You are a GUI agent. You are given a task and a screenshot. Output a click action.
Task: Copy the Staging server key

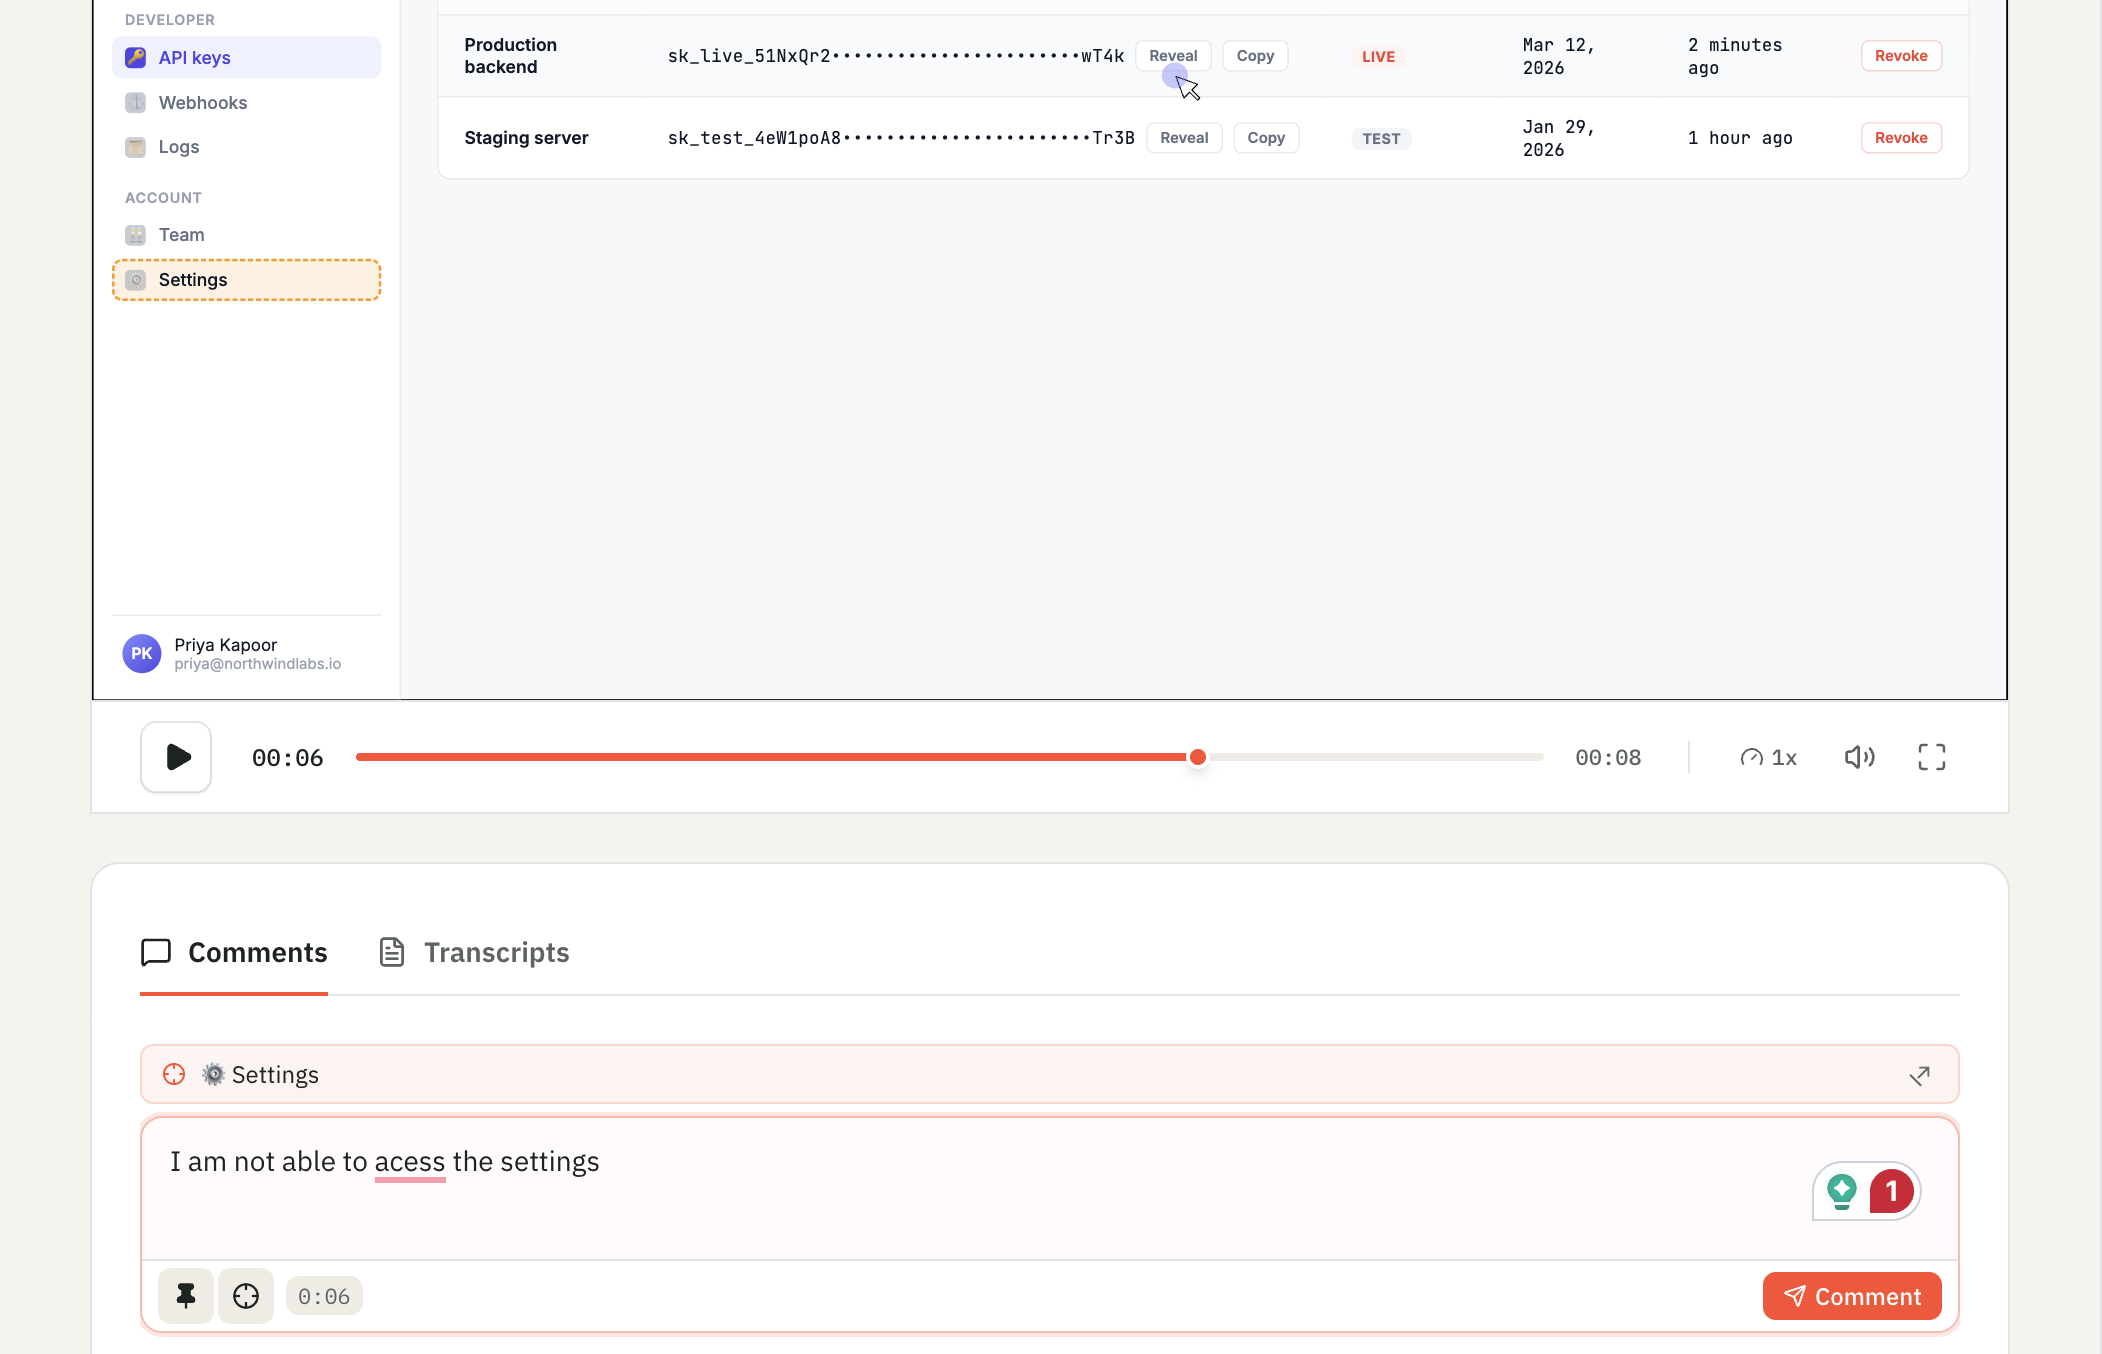pos(1266,138)
